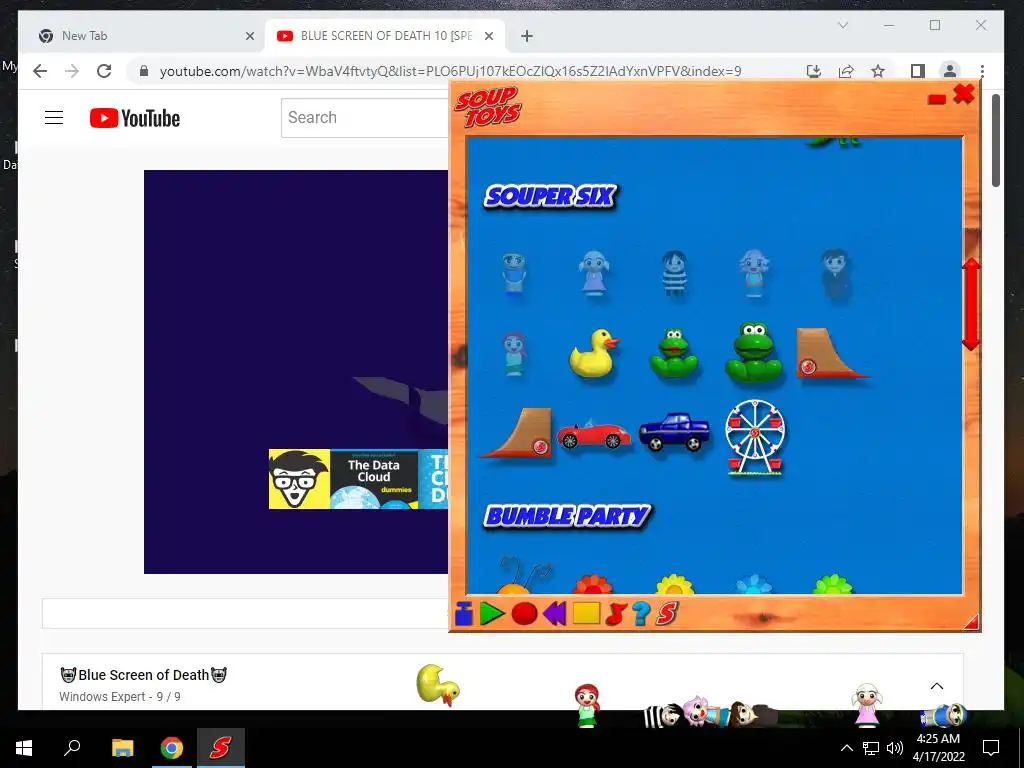Click the Bumble Party category heading

point(567,516)
